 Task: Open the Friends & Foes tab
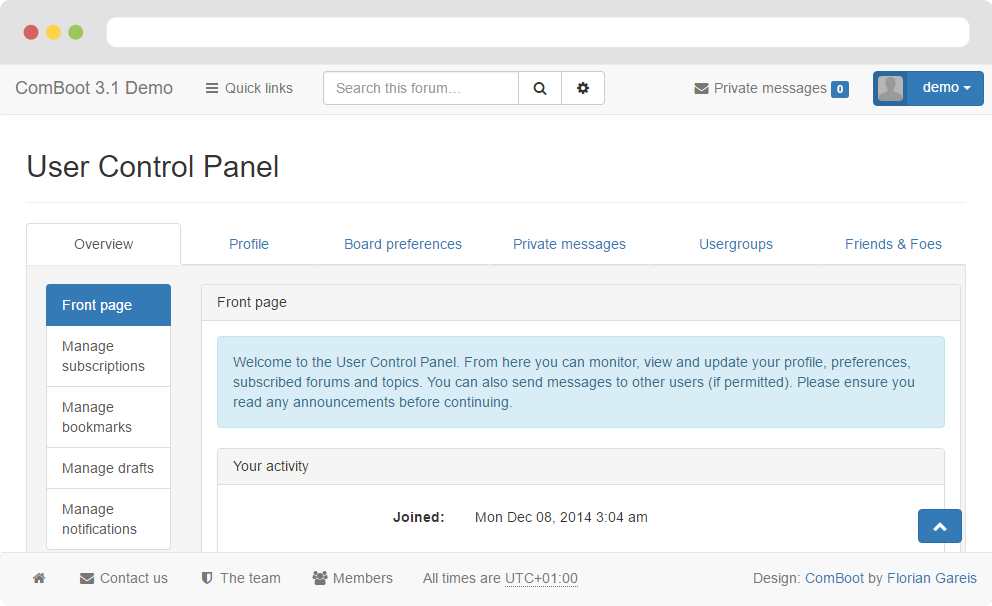(x=893, y=244)
